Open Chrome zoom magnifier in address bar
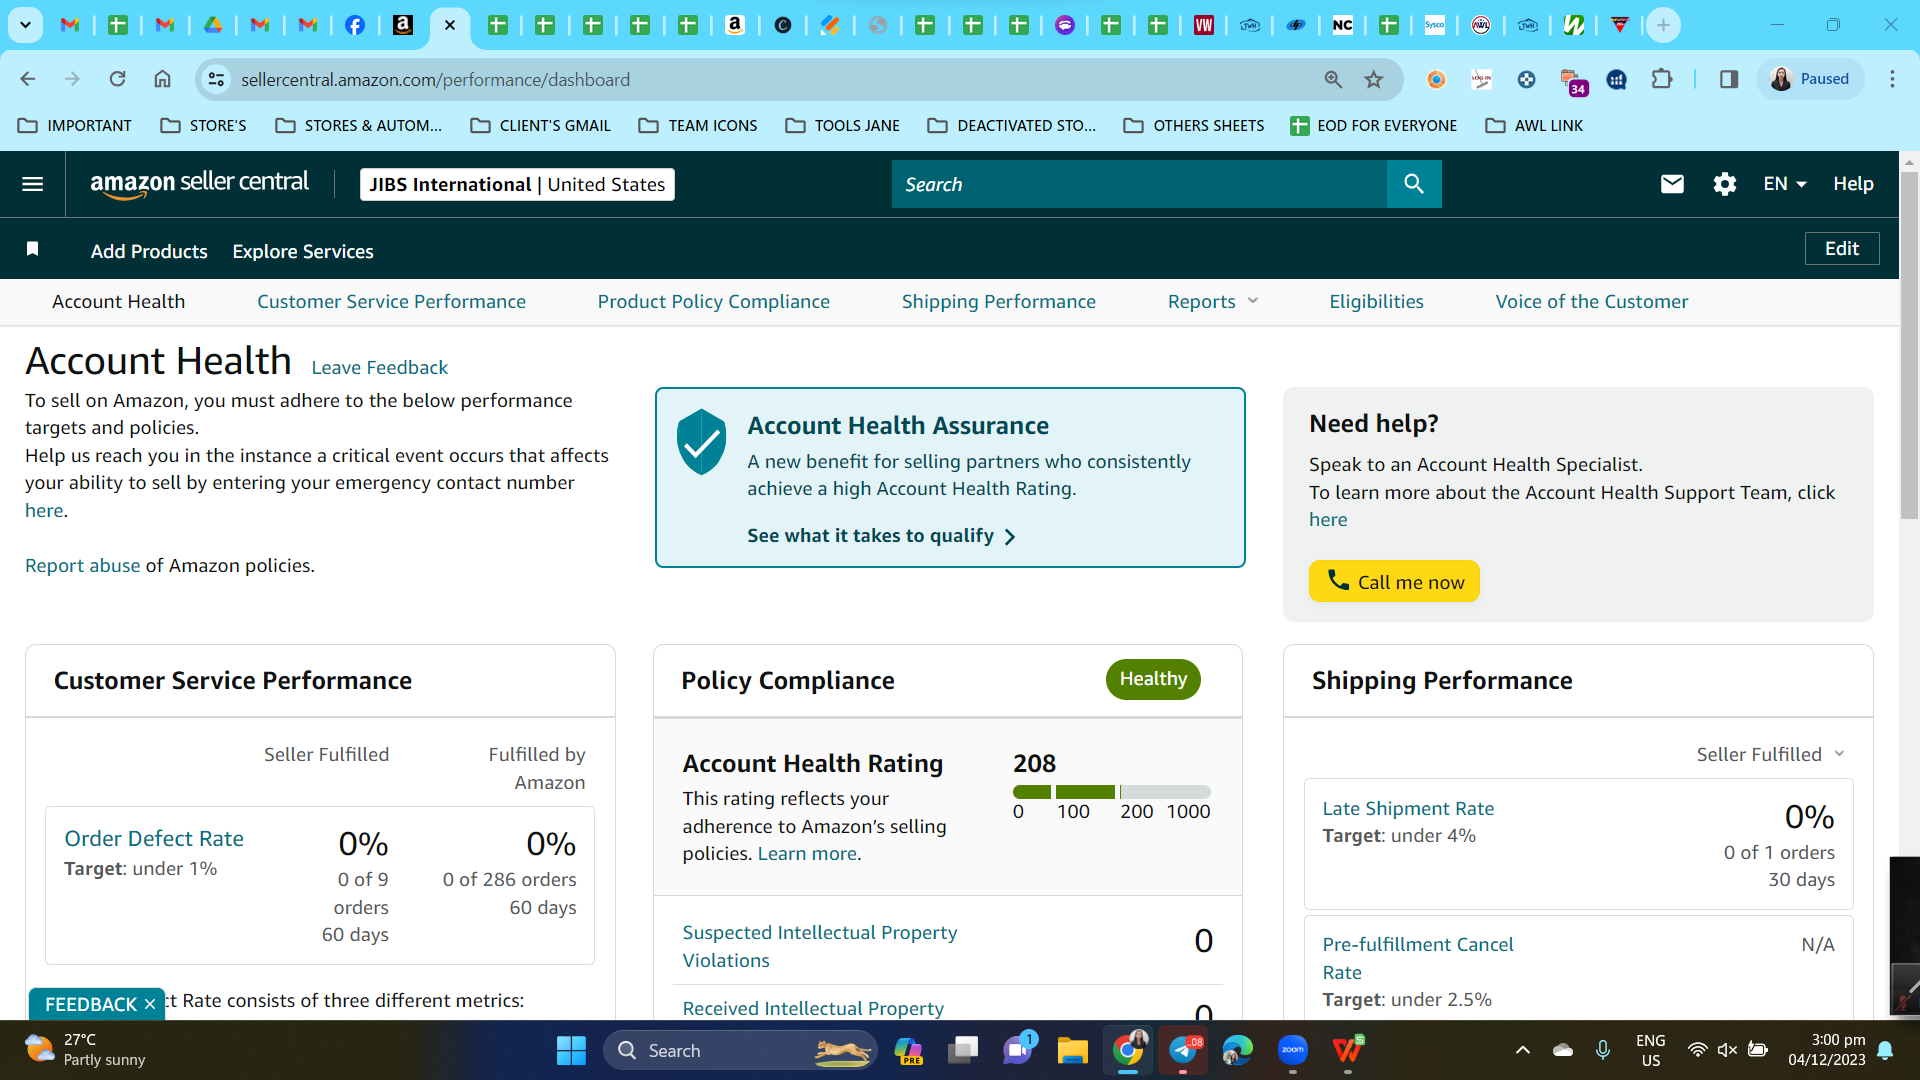Image resolution: width=1920 pixels, height=1080 pixels. point(1333,79)
